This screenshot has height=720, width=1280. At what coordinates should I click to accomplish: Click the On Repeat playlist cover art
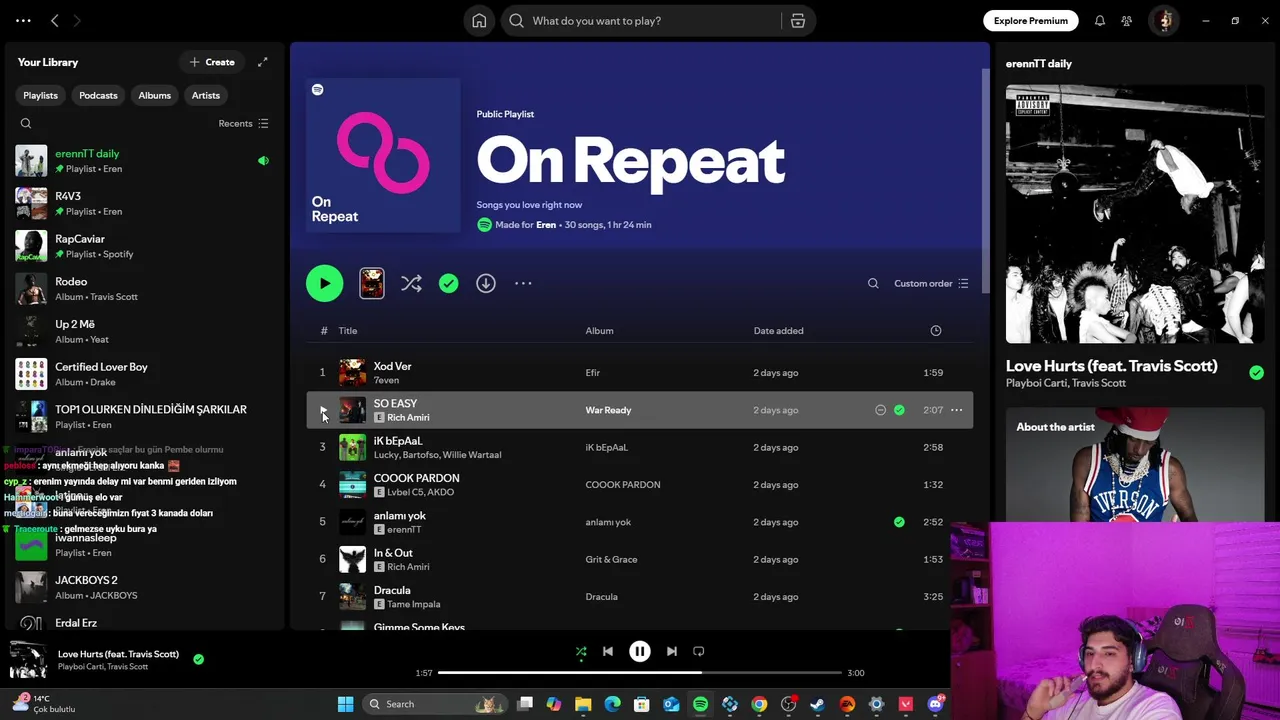[x=383, y=155]
